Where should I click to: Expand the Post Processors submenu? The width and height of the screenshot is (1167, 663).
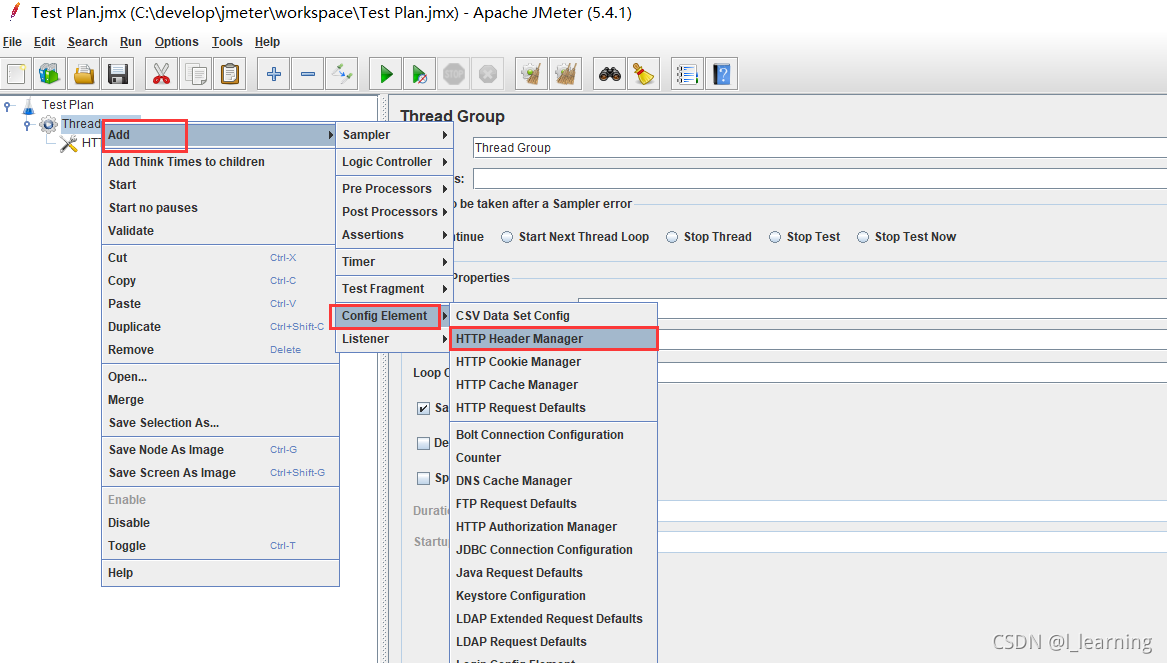click(394, 211)
